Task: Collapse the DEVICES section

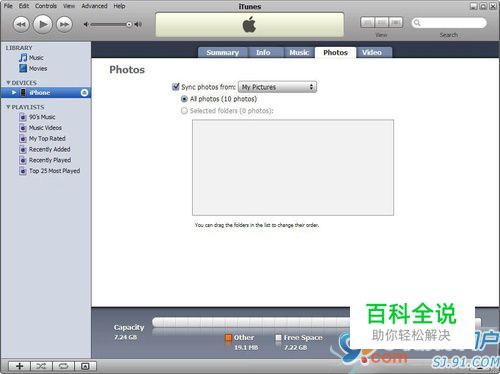Action: pyautogui.click(x=8, y=83)
